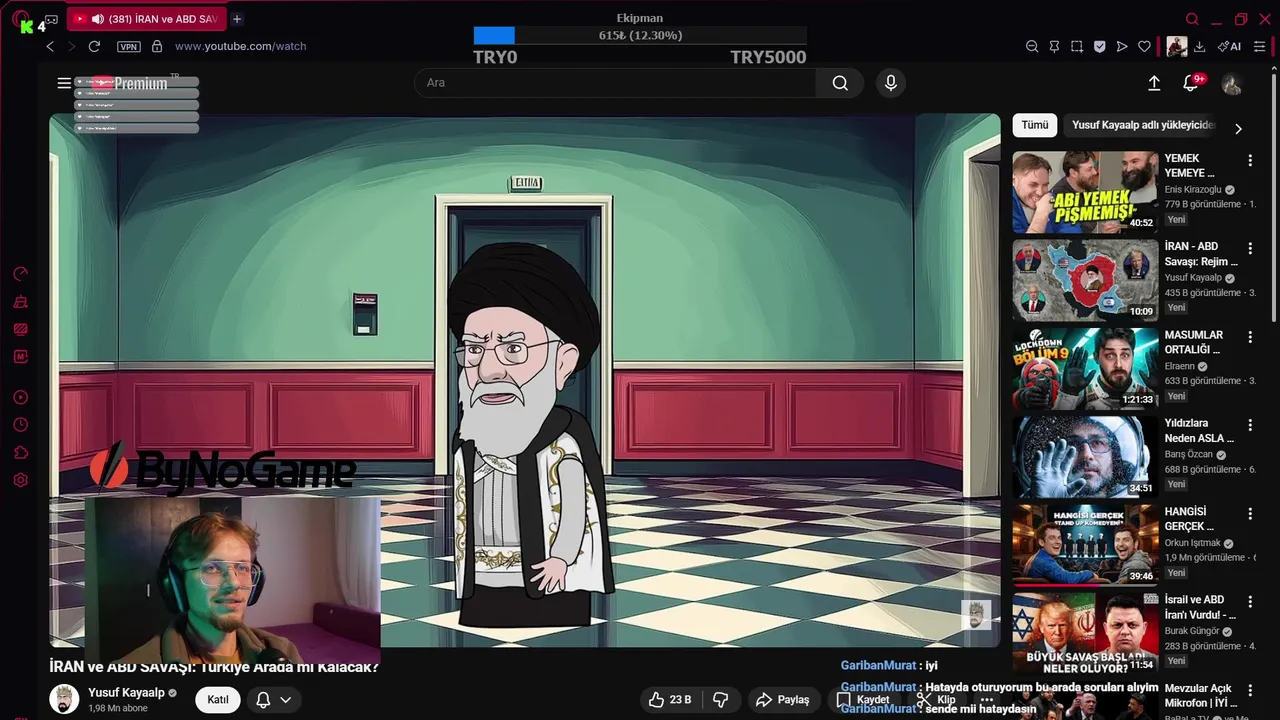Open options for MASUMLAR ORTALIĞI video
This screenshot has width=1280, height=720.
click(x=1250, y=337)
